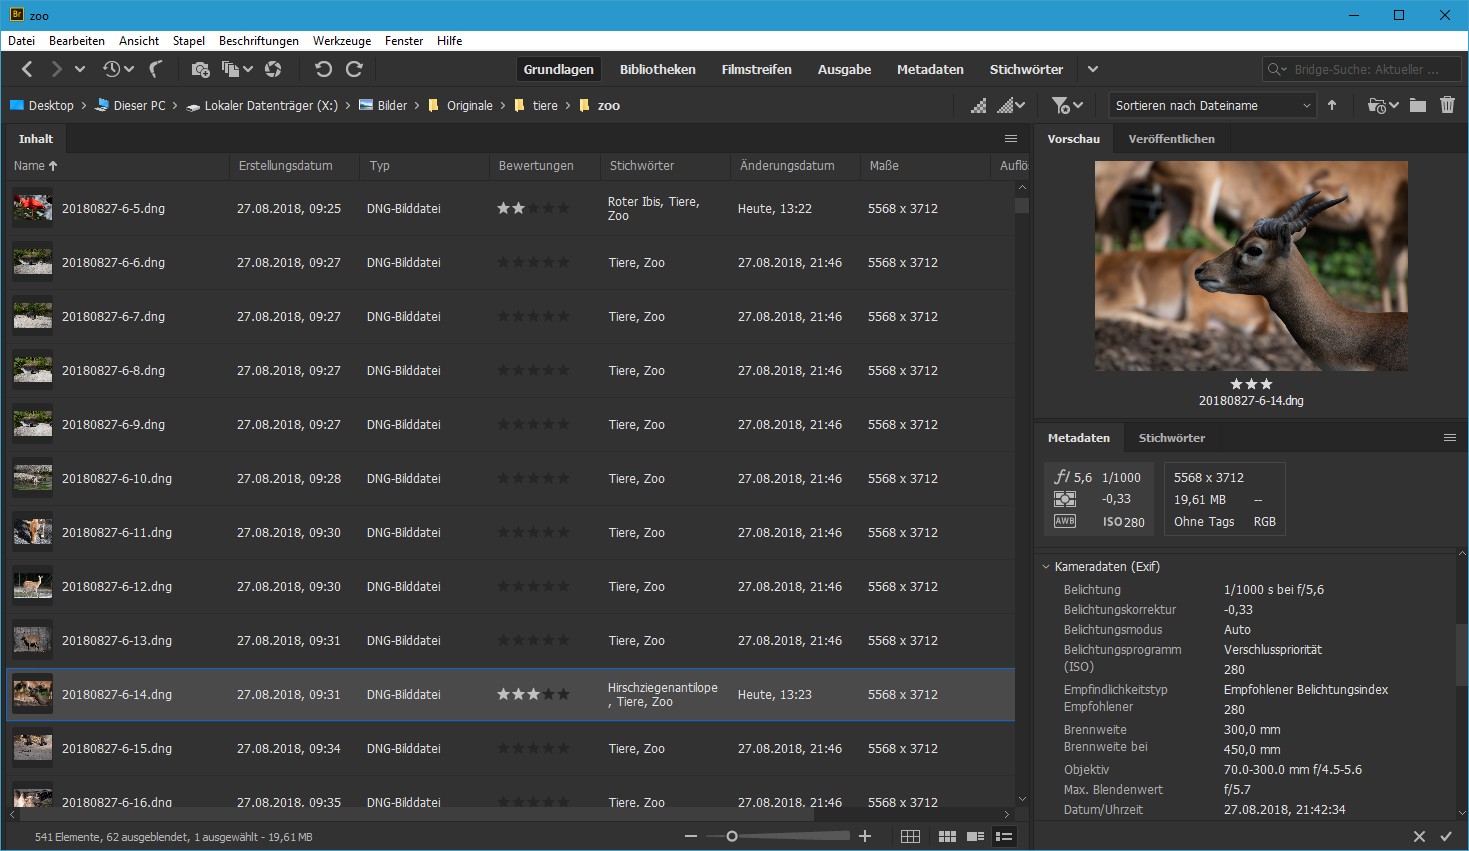Select the thumbnail of 20180827-6-5.dng
1469x851 pixels.
32,208
